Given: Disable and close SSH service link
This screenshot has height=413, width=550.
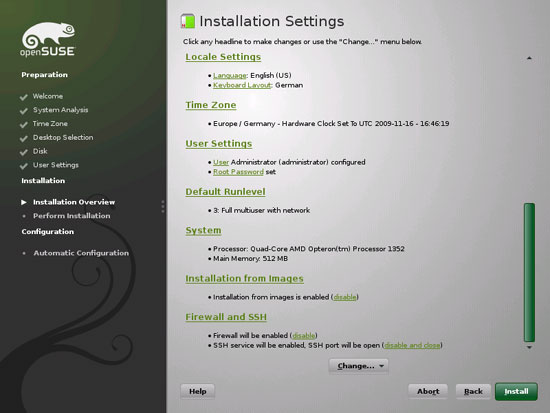Looking at the screenshot, I should [x=412, y=345].
